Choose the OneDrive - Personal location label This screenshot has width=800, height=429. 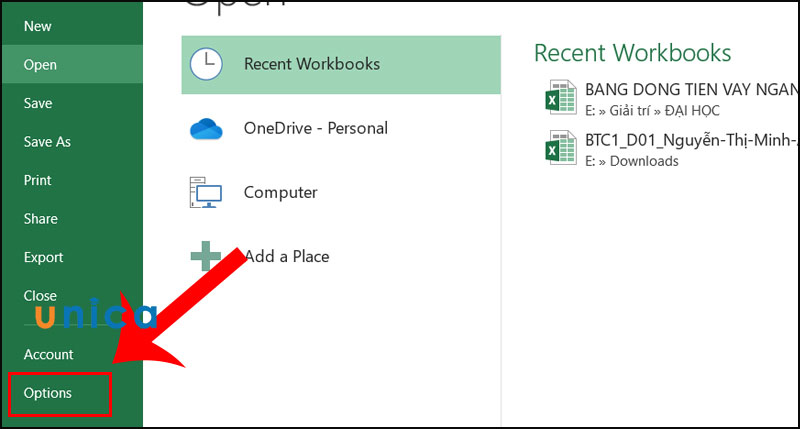point(315,128)
